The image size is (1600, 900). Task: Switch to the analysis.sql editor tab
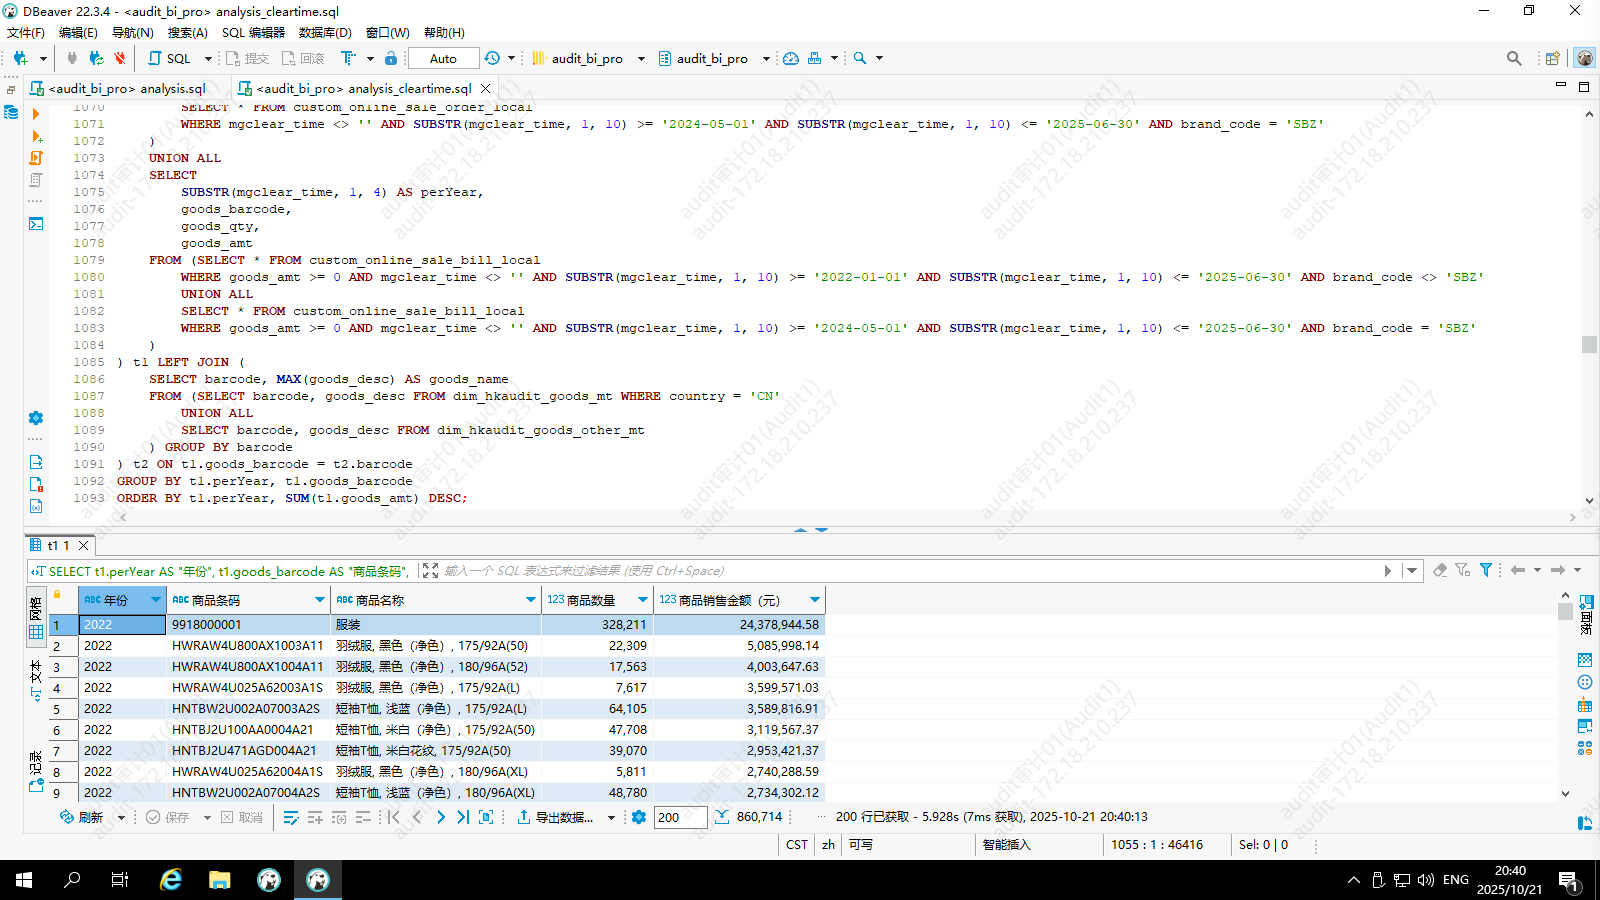point(126,88)
